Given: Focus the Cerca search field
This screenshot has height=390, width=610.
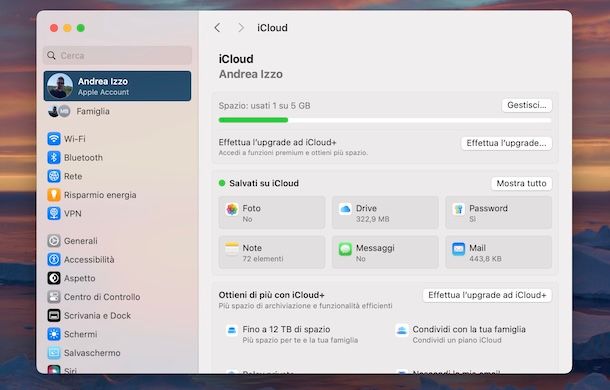Looking at the screenshot, I should [117, 55].
